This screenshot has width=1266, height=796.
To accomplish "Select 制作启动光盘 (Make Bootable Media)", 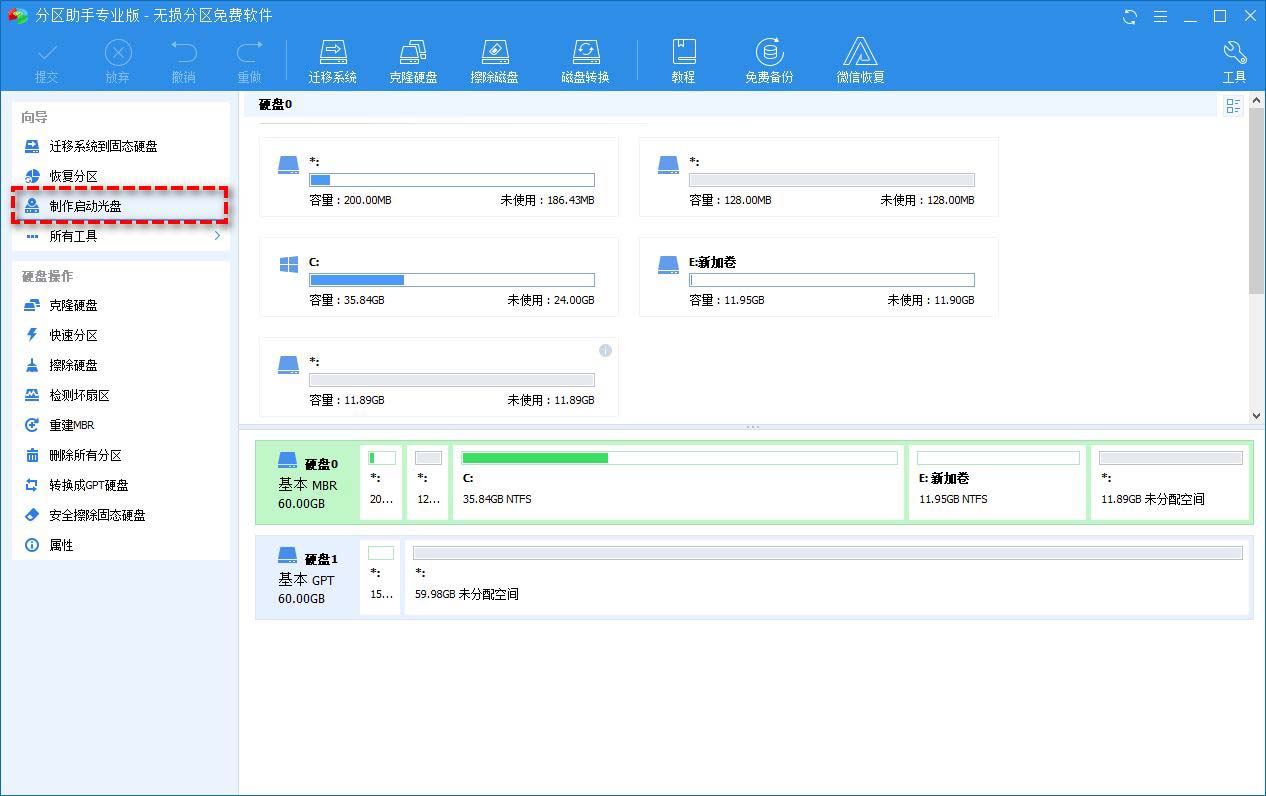I will (x=78, y=206).
